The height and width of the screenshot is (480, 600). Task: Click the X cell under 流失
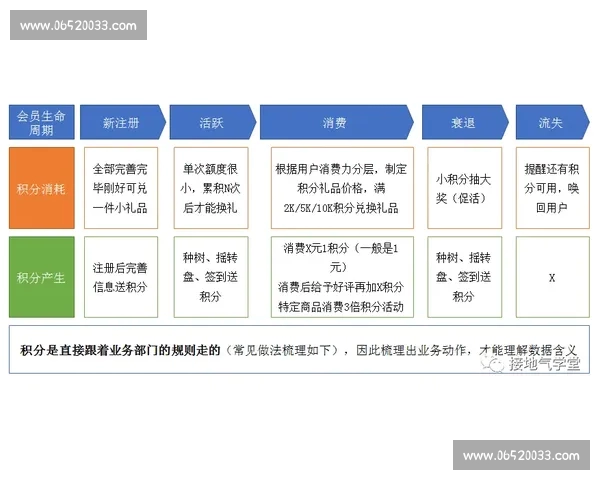point(553,277)
